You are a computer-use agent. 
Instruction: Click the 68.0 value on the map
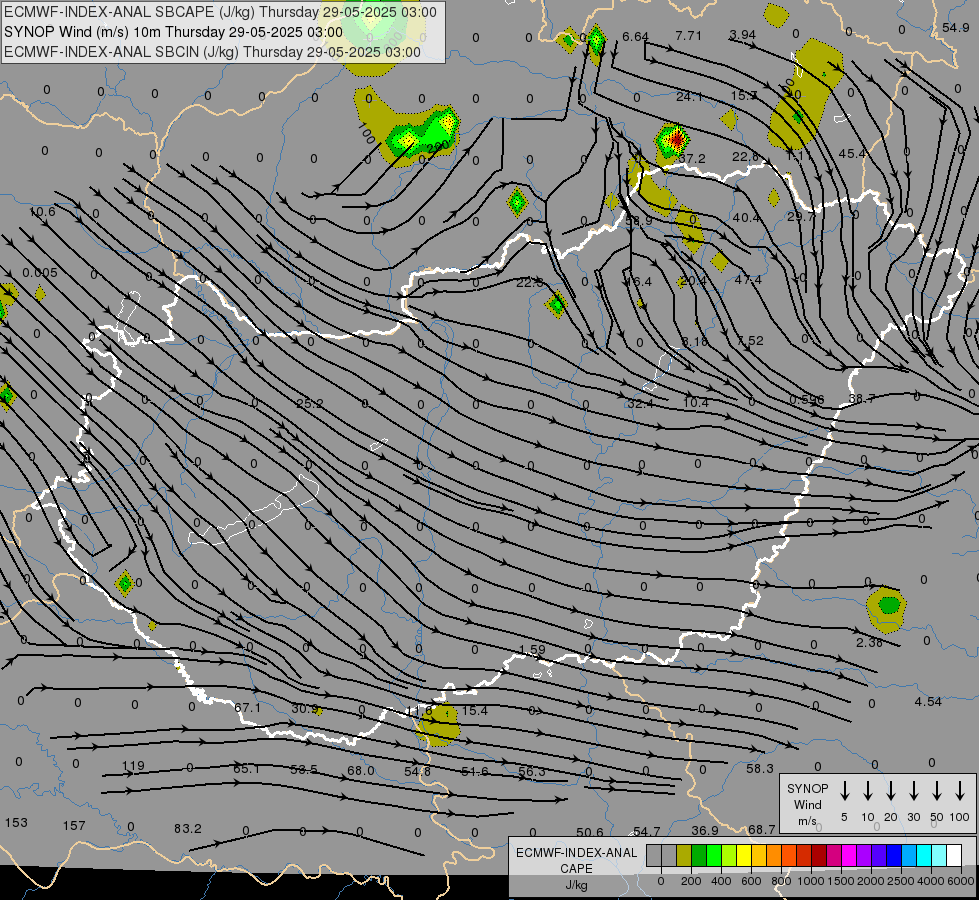click(361, 771)
